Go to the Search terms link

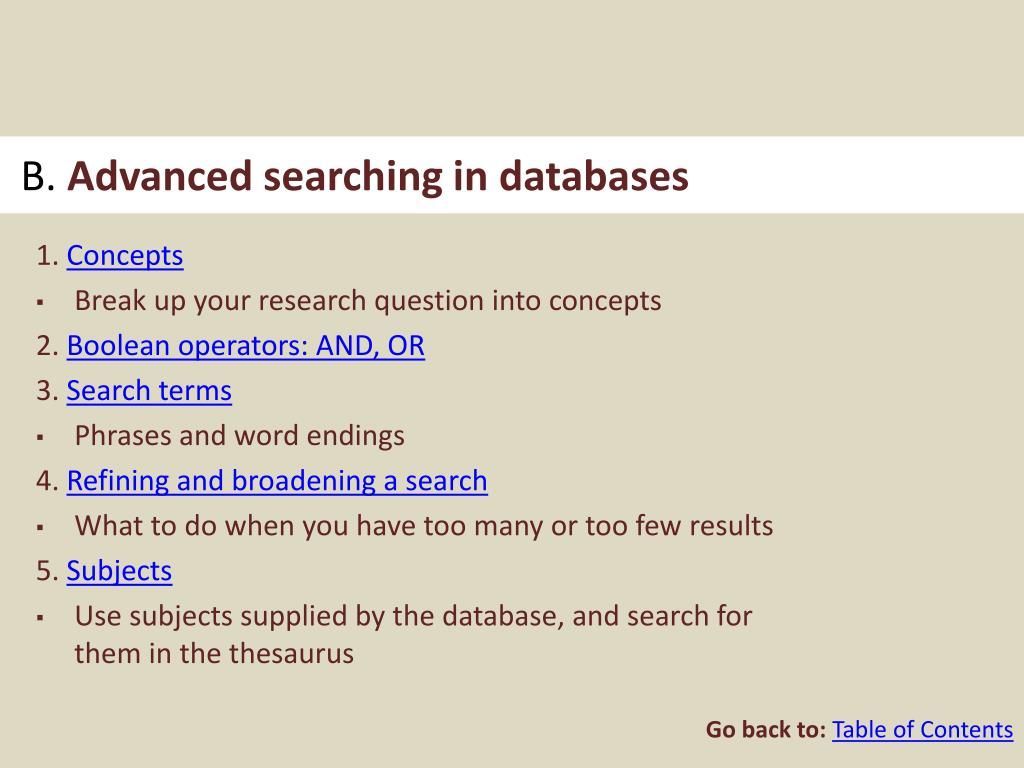tap(149, 391)
